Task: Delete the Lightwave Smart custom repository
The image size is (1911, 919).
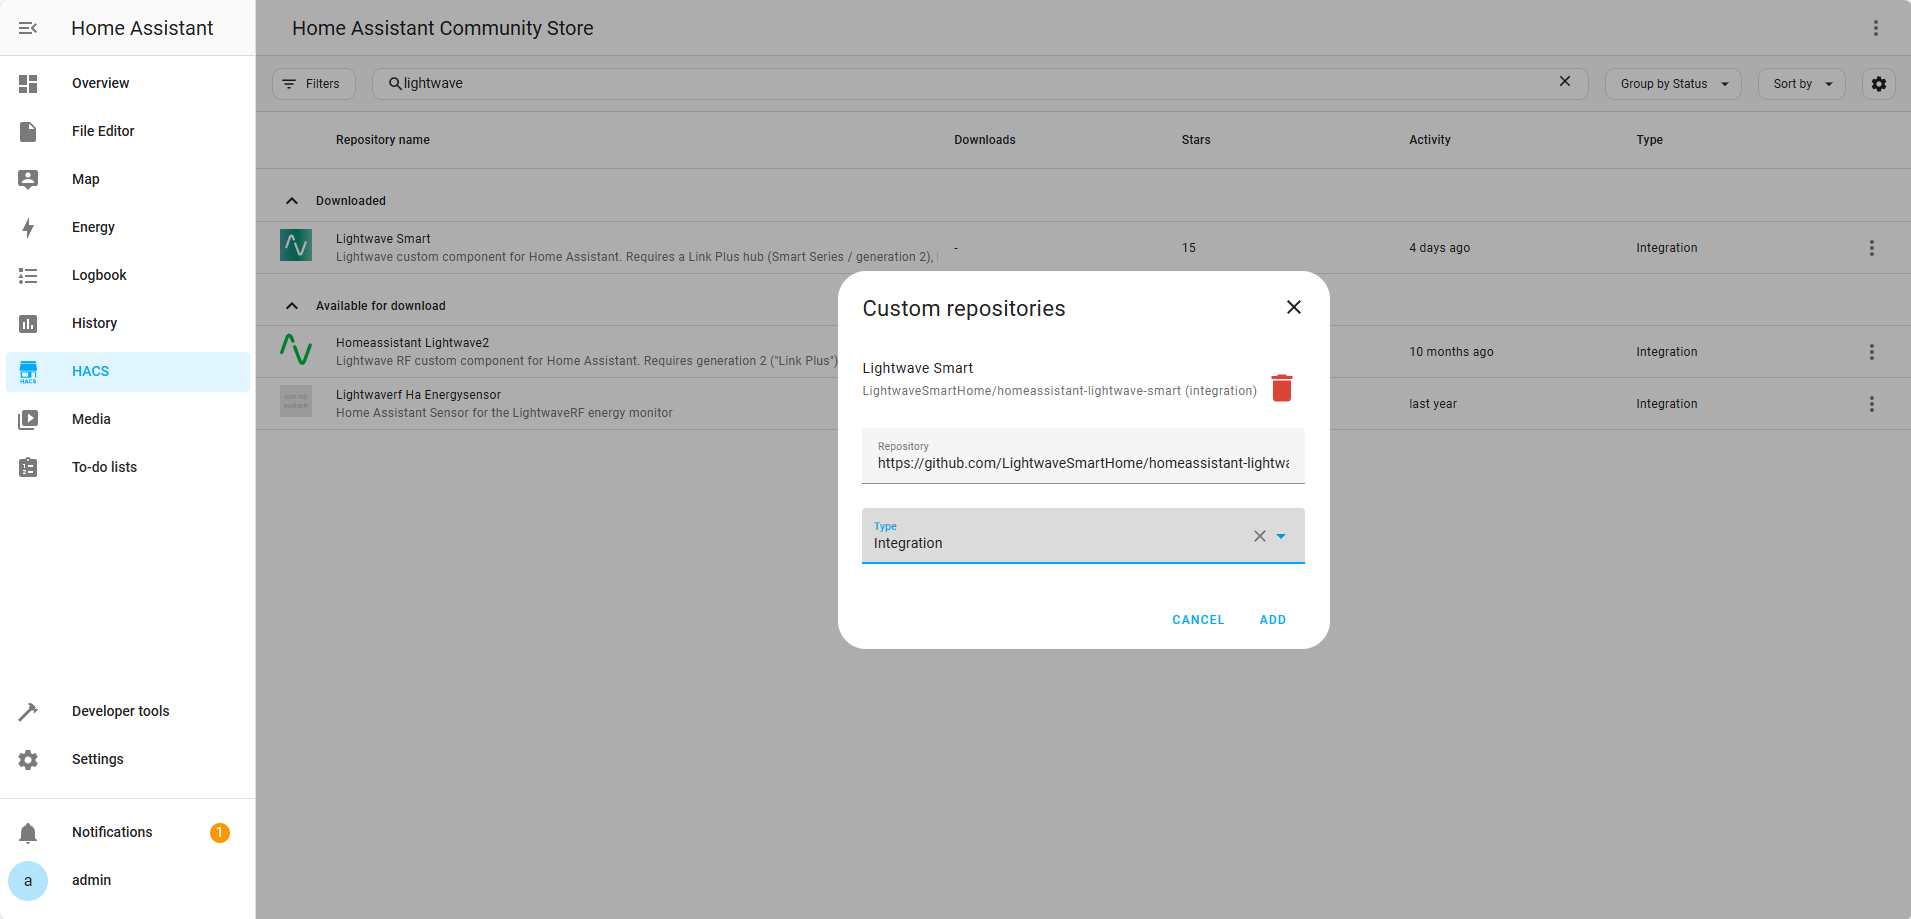Action: pos(1281,388)
